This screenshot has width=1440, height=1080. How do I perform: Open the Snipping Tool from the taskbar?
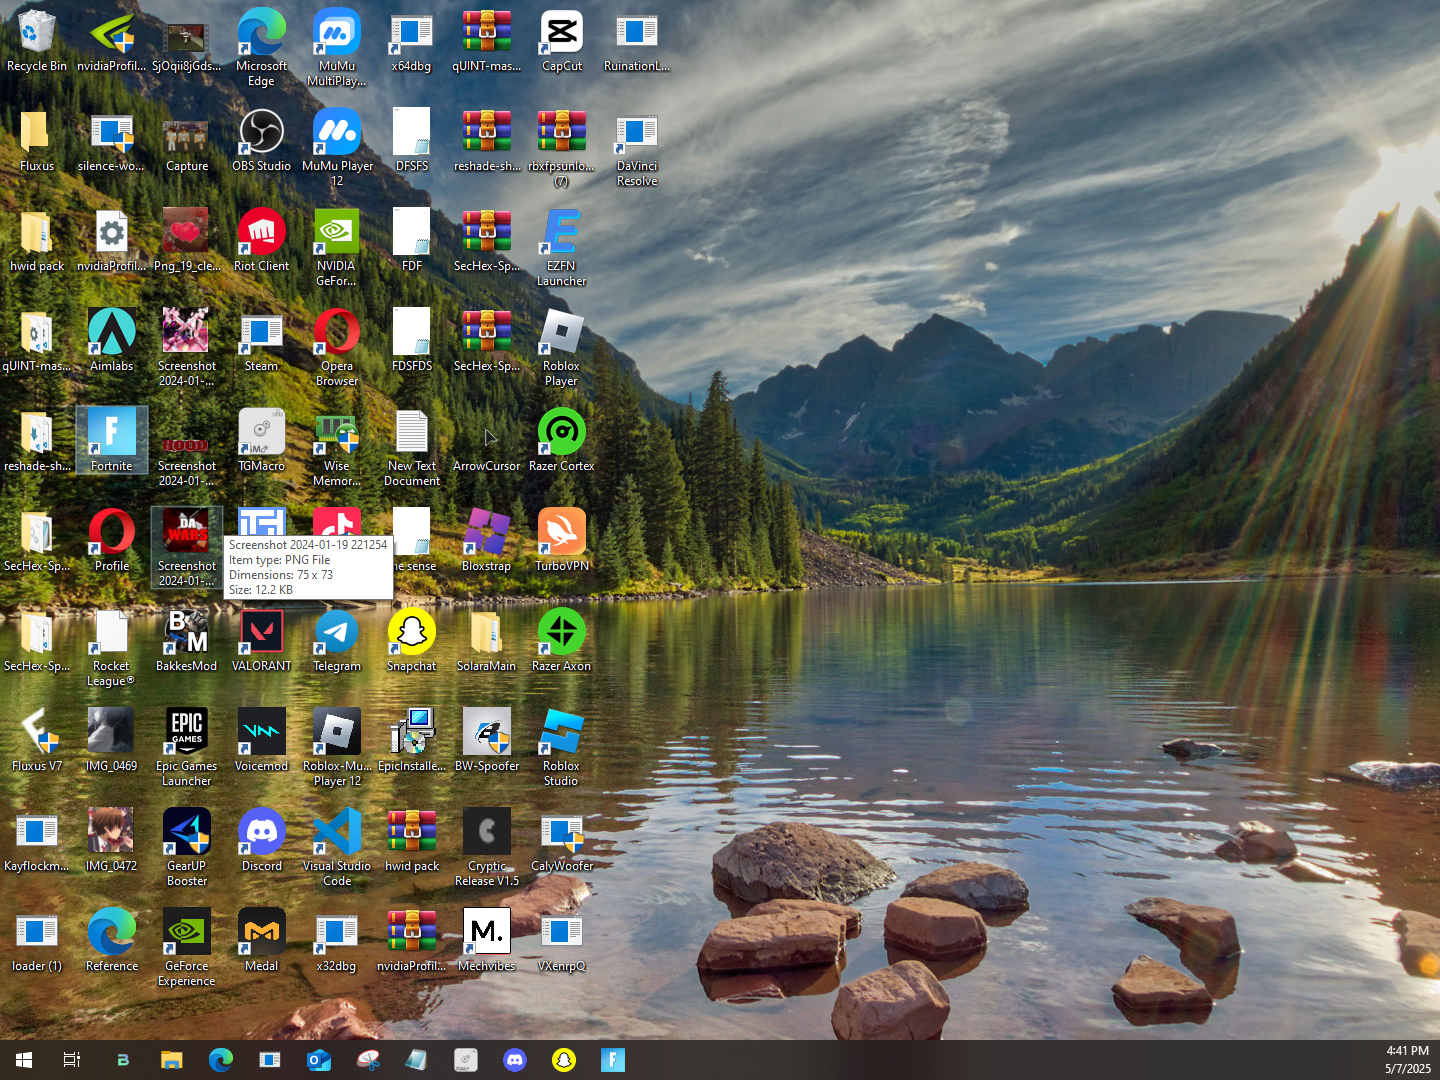(368, 1060)
